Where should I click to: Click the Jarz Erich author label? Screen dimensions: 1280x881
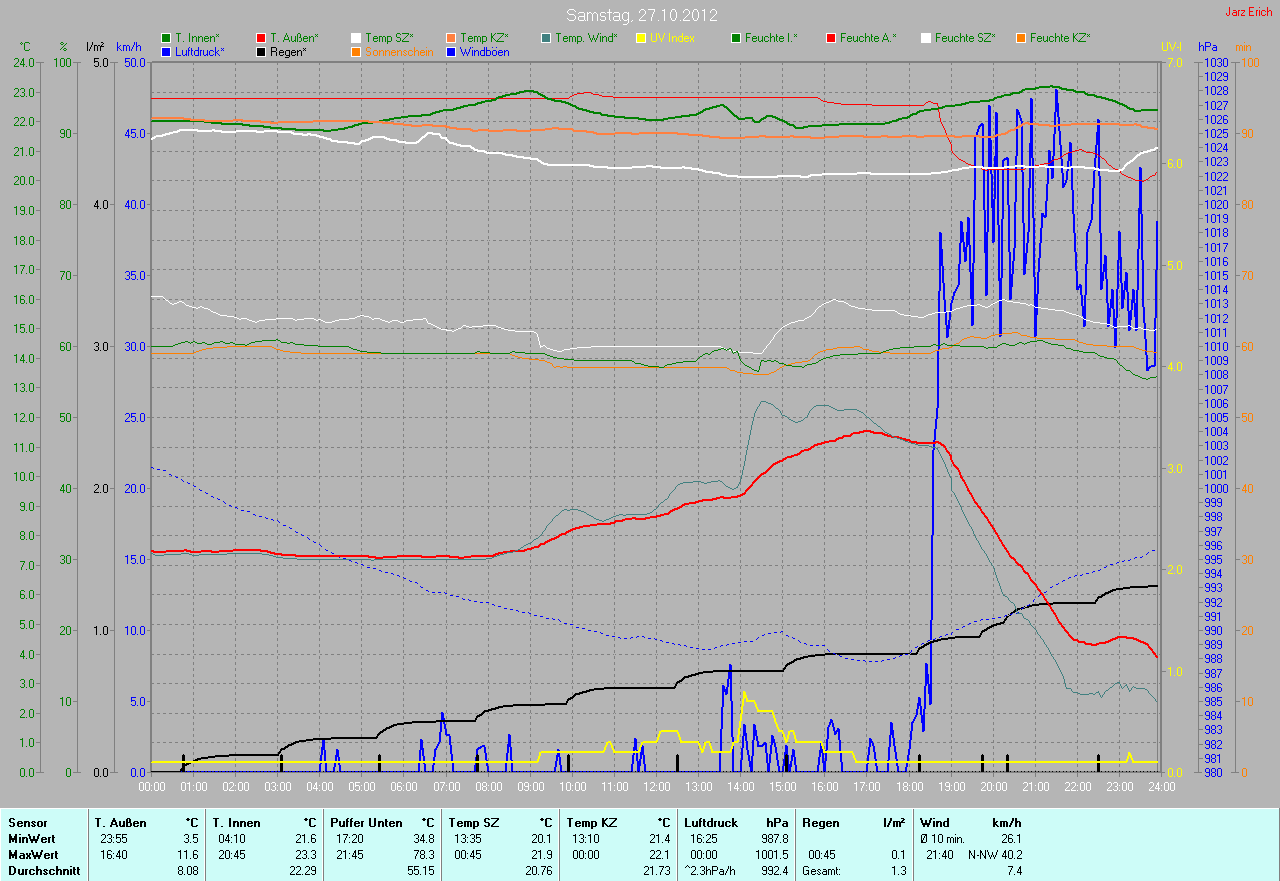click(1249, 12)
